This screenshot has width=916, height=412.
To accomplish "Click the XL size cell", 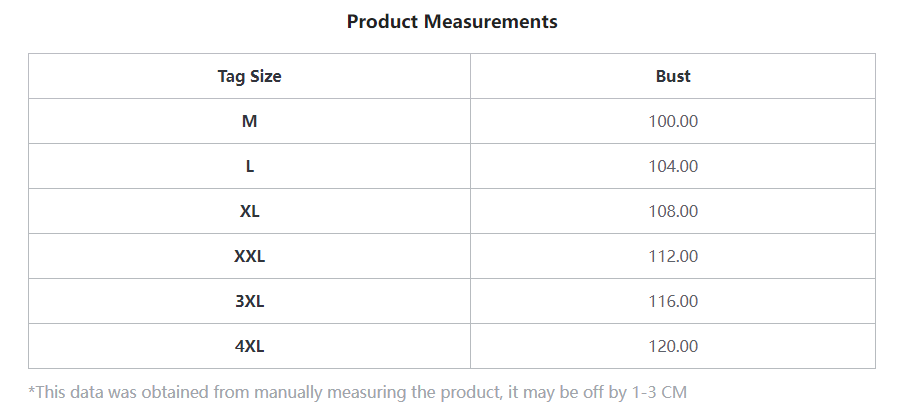I will point(249,211).
